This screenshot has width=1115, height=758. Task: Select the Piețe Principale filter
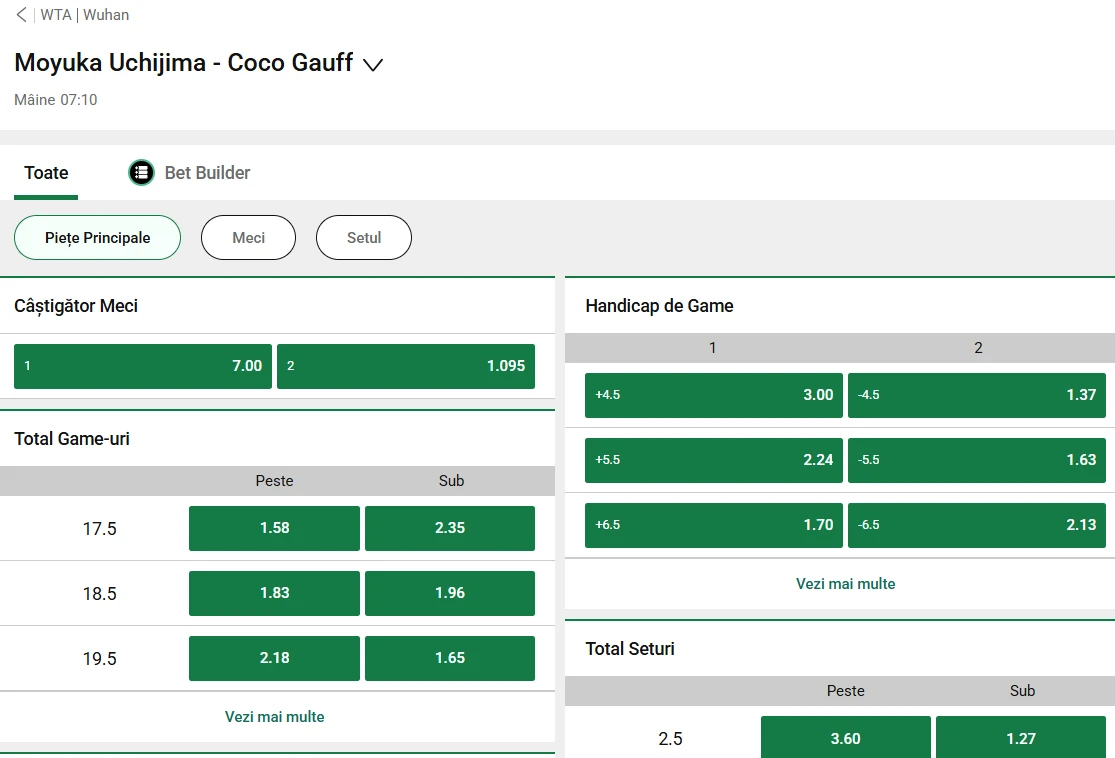coord(97,238)
